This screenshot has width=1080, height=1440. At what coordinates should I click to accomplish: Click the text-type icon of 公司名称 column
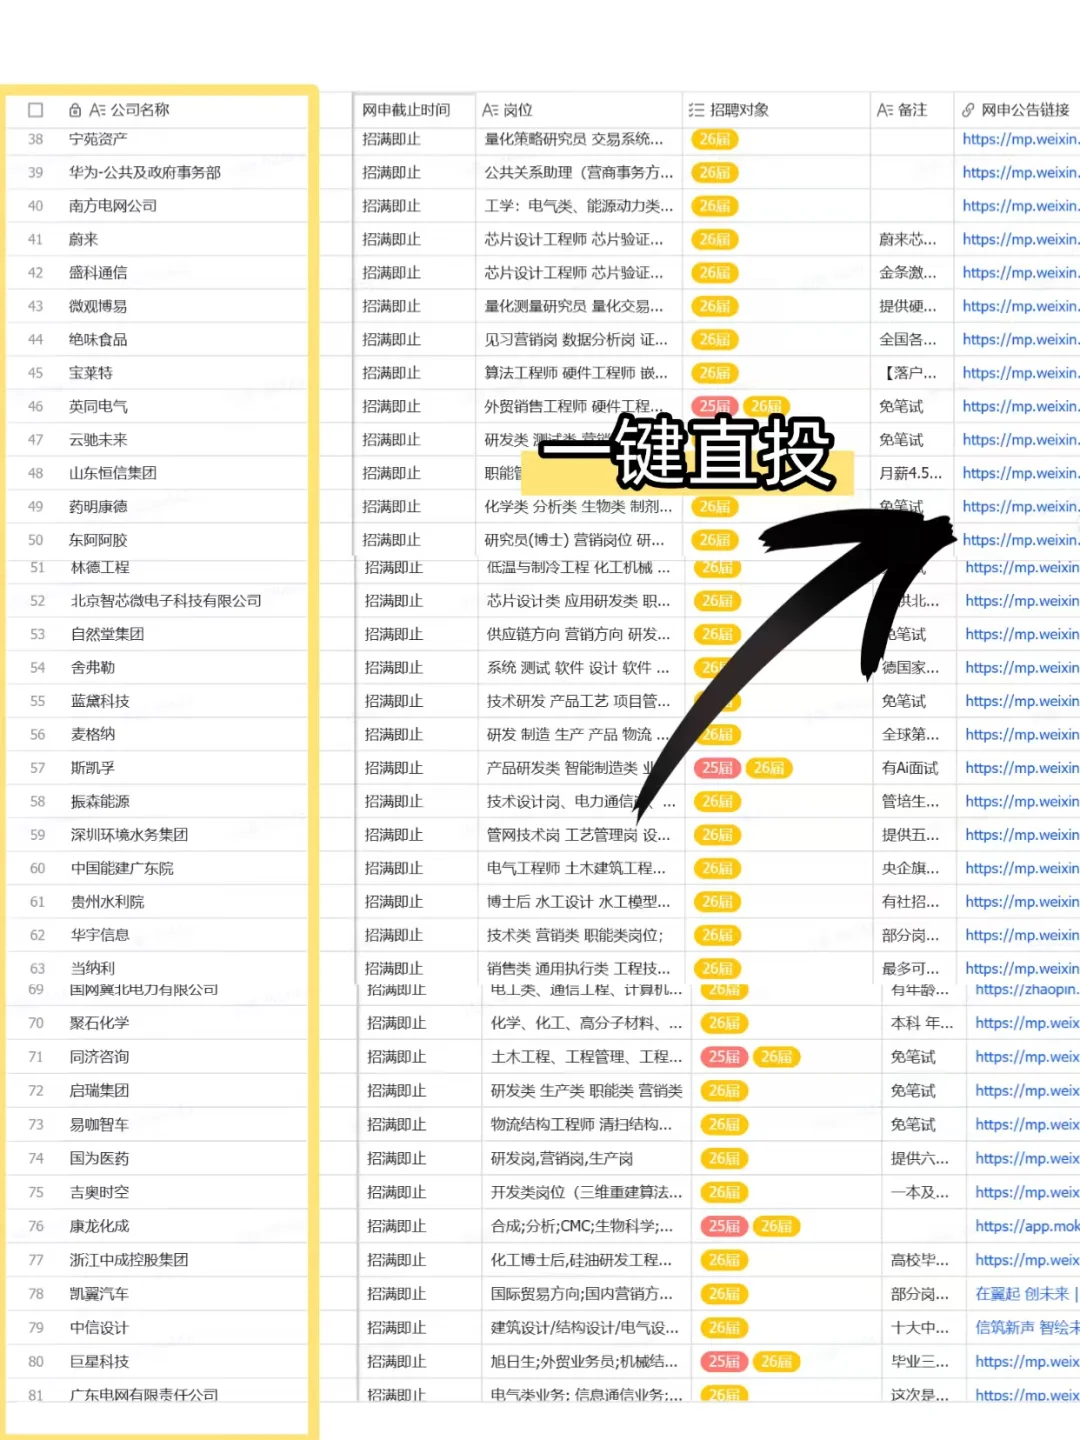pos(97,110)
